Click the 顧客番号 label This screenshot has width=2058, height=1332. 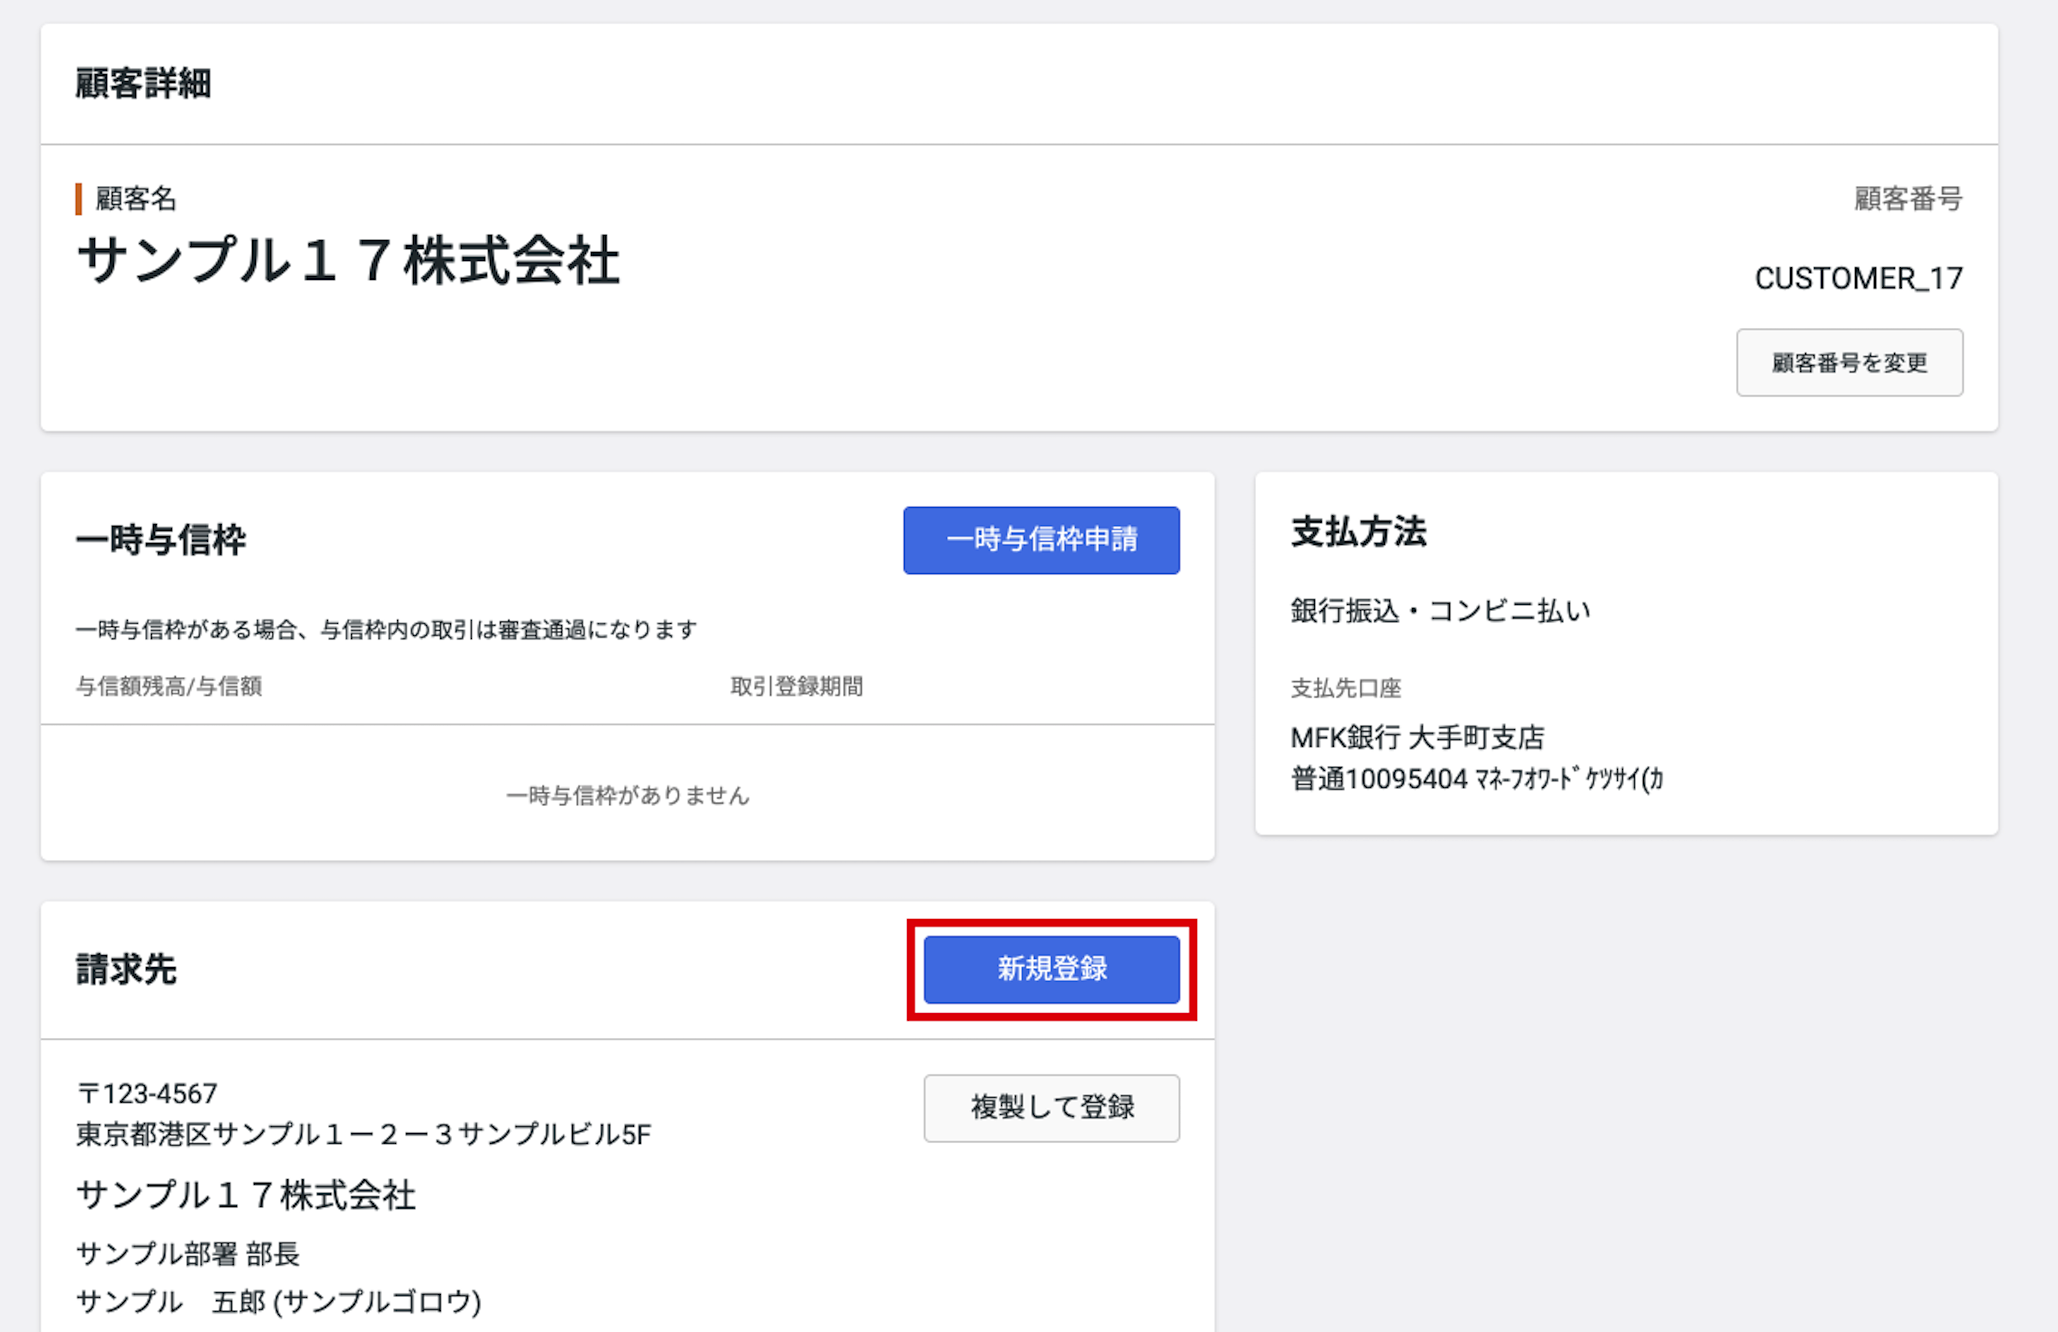pyautogui.click(x=1908, y=199)
